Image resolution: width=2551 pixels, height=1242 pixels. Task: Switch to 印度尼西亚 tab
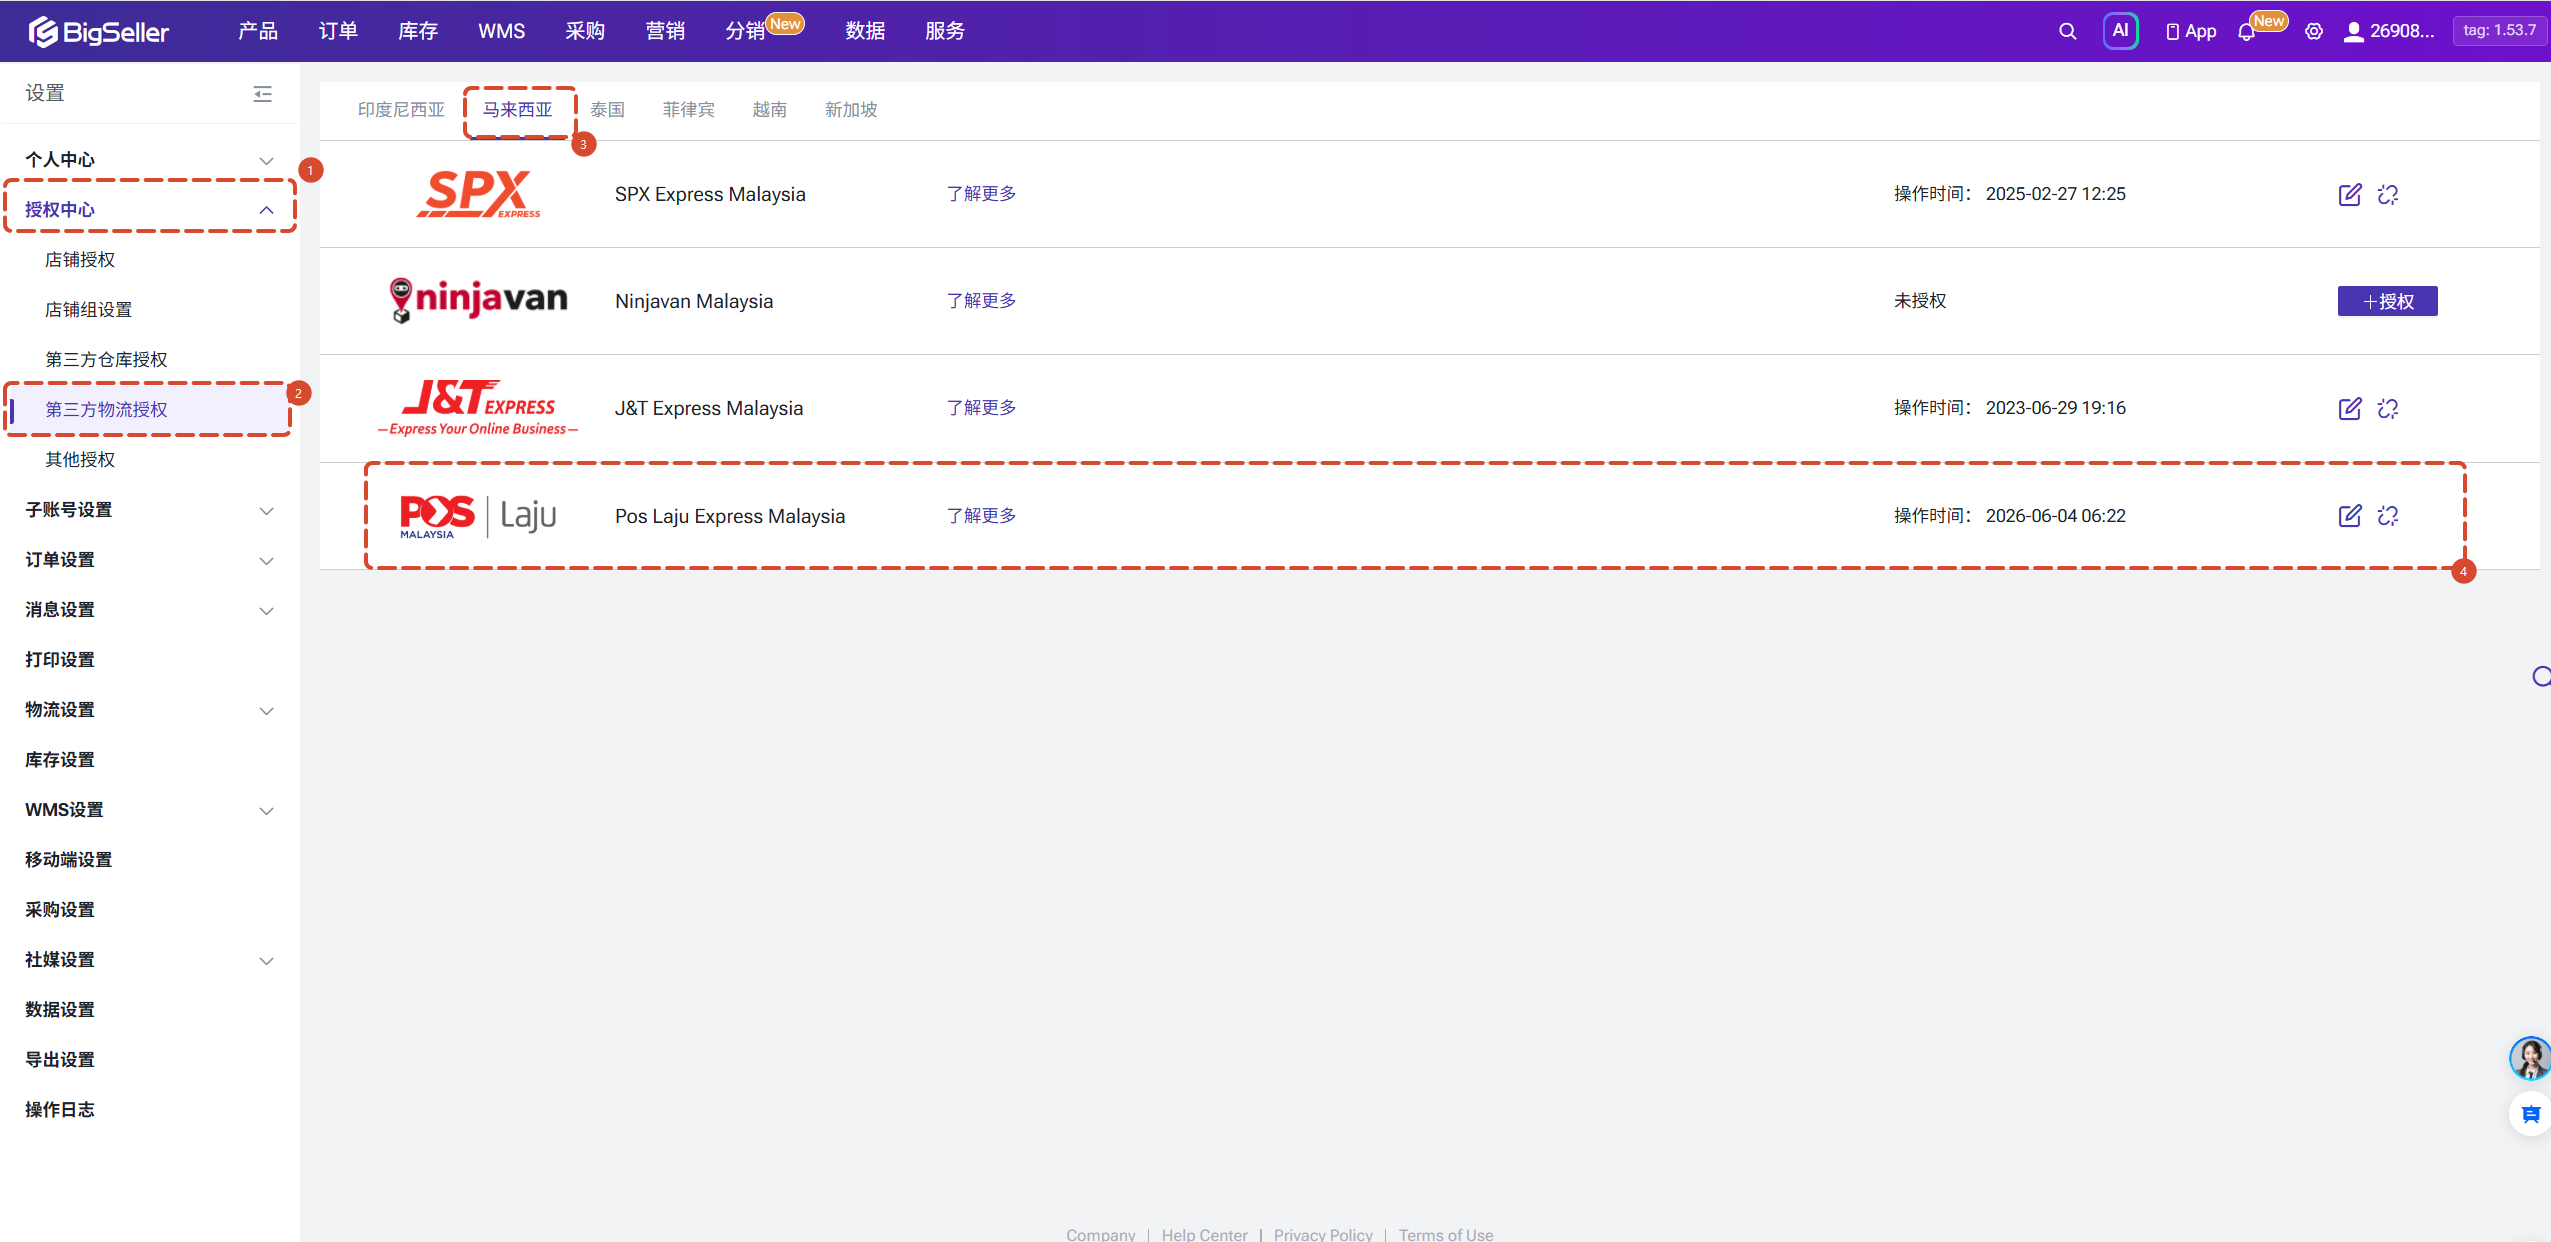401,110
